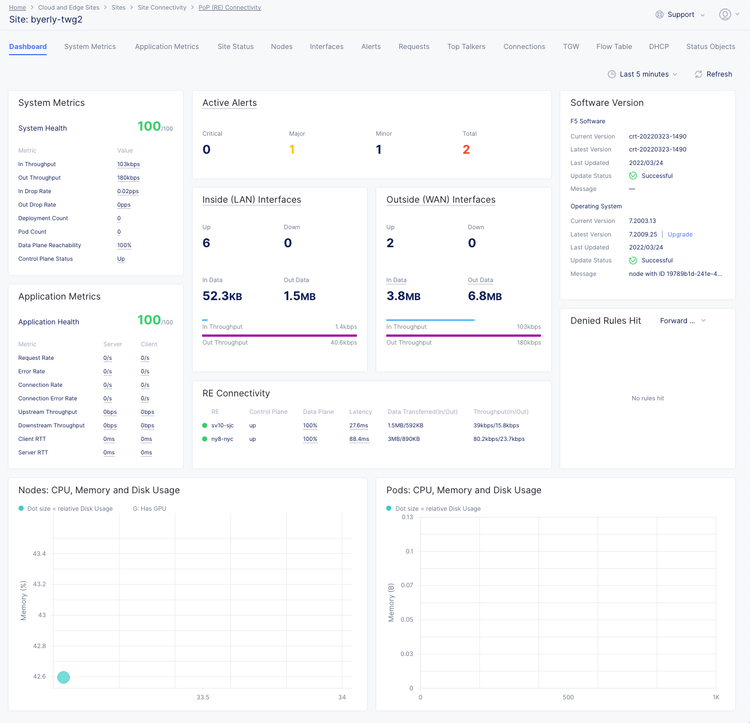Expand the Last 5 minutes time range
This screenshot has width=750, height=723.
coord(647,75)
